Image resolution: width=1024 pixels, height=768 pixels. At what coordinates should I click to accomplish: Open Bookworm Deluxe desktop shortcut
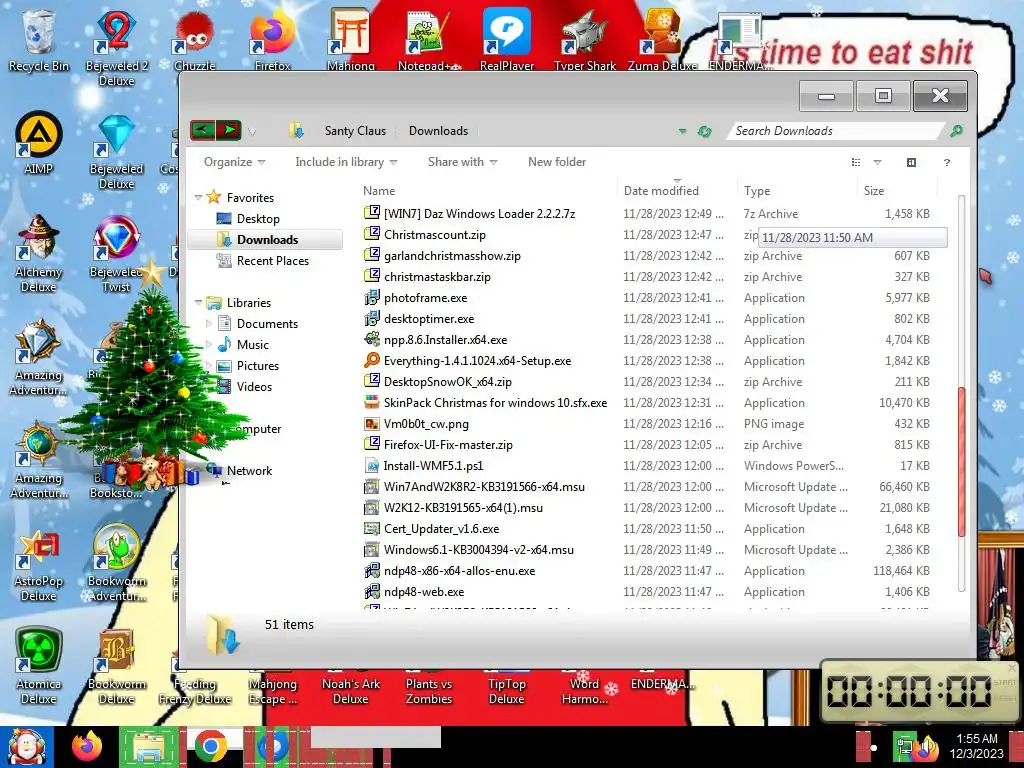coord(116,666)
